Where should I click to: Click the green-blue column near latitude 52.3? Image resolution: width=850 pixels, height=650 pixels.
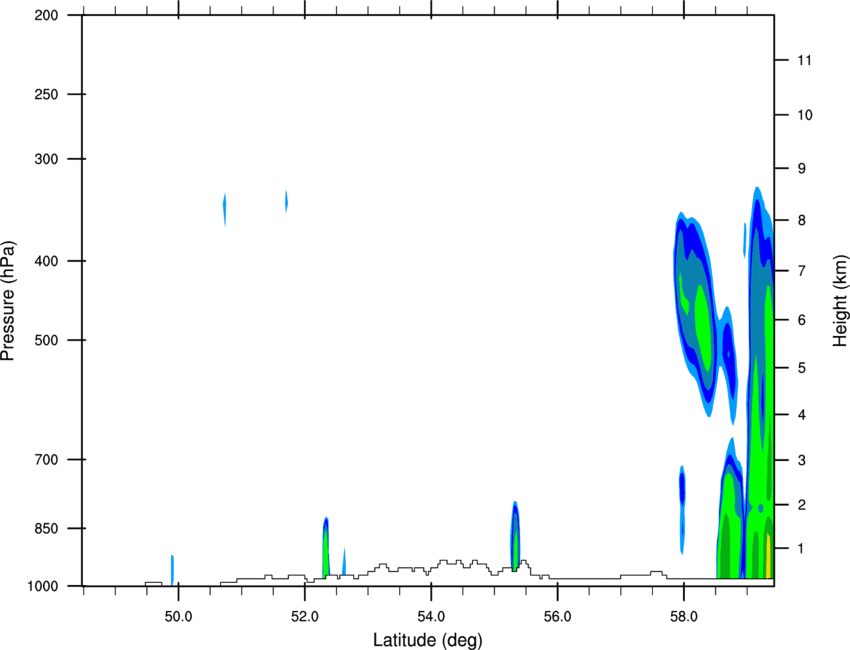coord(326,548)
